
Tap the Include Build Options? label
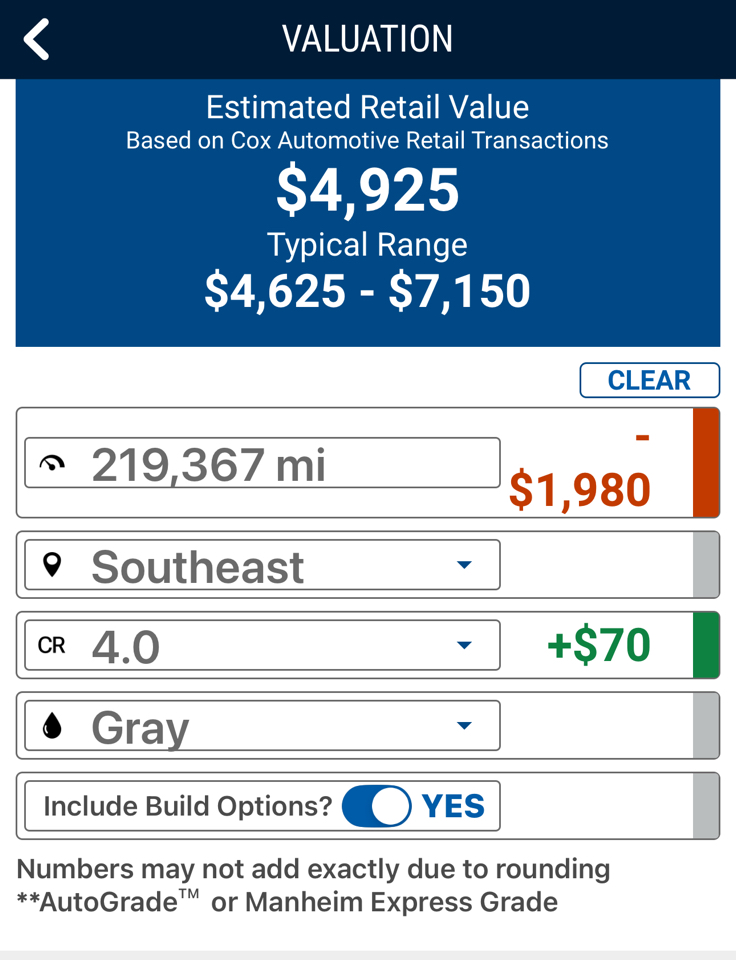coord(187,806)
